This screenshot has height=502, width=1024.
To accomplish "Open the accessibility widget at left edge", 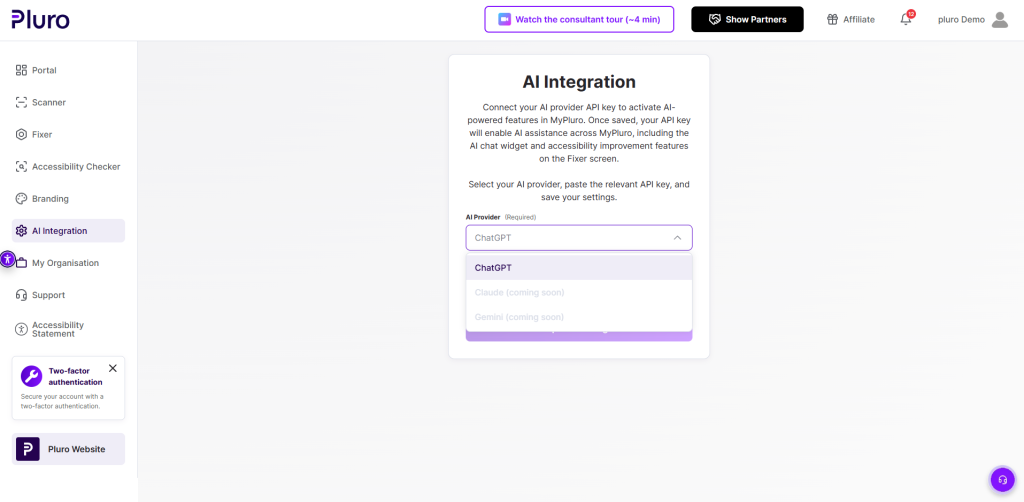I will coord(7,259).
